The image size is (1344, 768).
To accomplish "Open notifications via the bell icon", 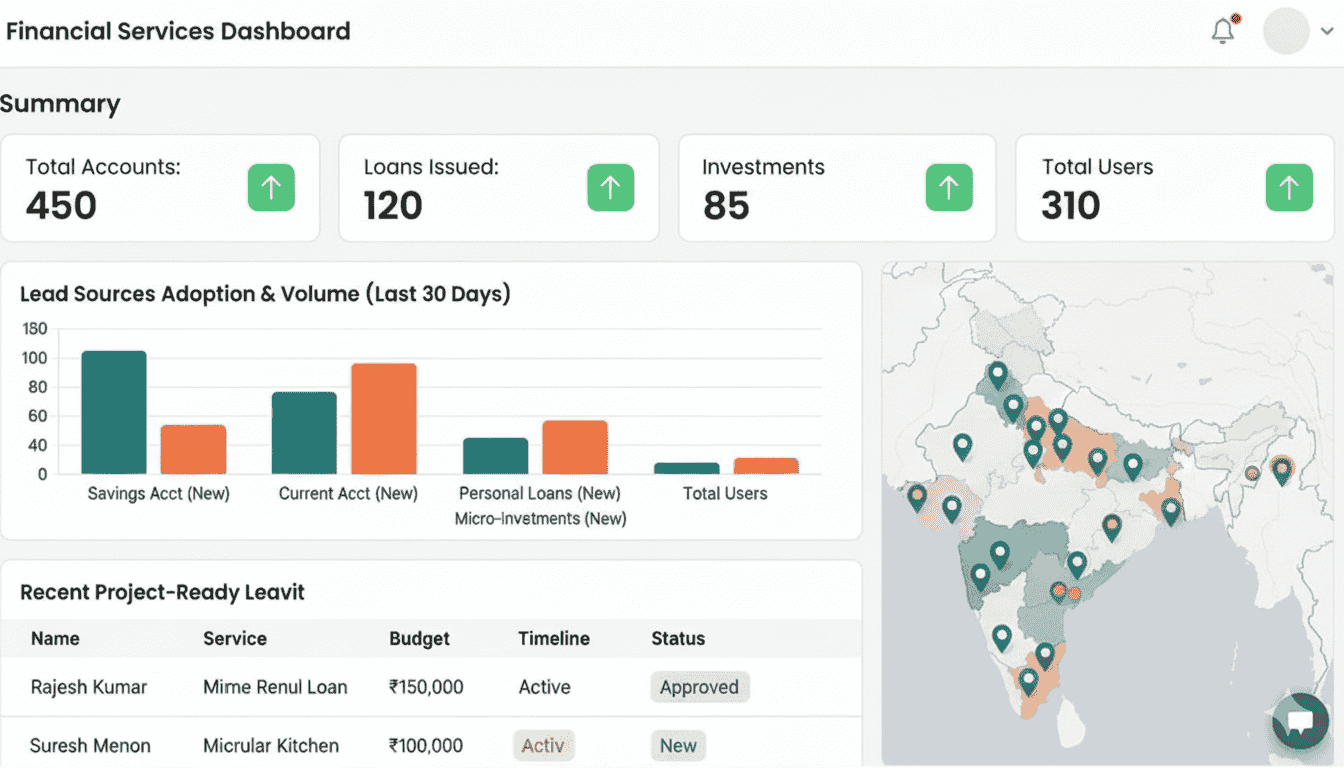I will click(1221, 31).
